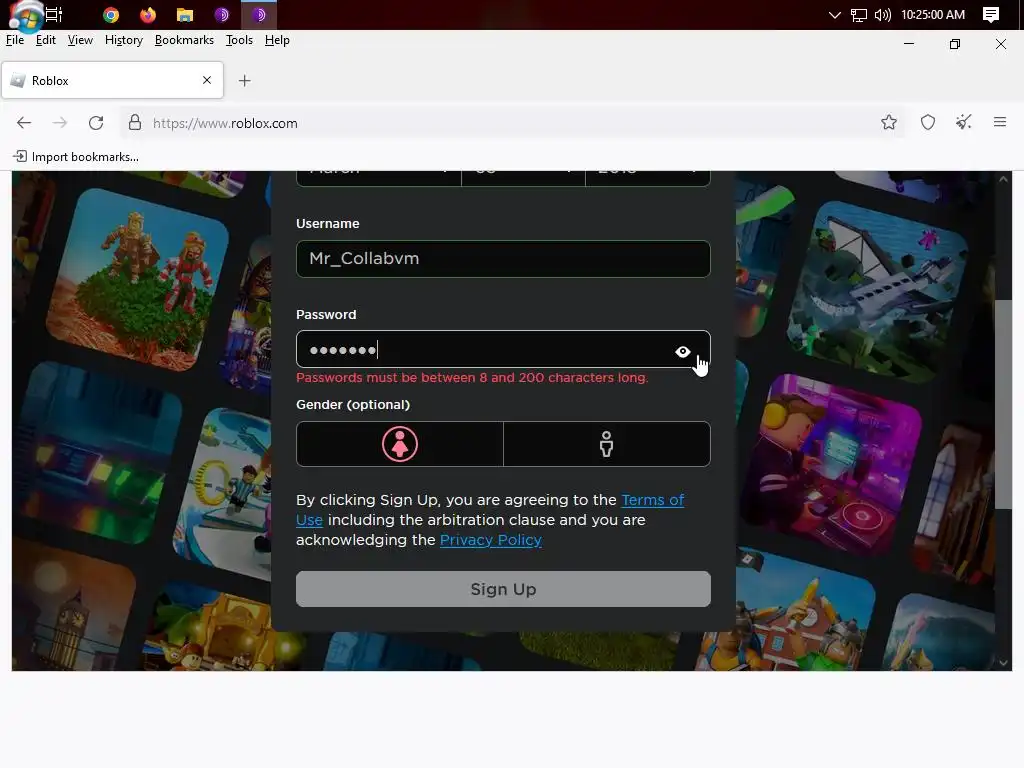This screenshot has width=1024, height=768.
Task: Click the site security padlock icon
Action: click(135, 123)
